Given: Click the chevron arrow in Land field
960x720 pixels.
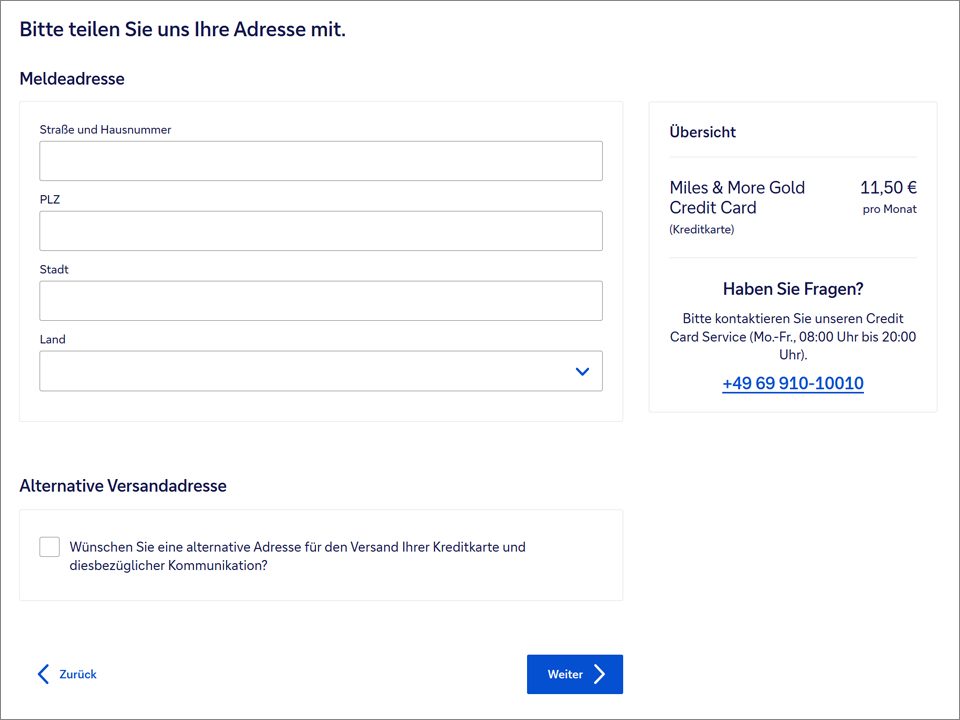Looking at the screenshot, I should coord(582,371).
